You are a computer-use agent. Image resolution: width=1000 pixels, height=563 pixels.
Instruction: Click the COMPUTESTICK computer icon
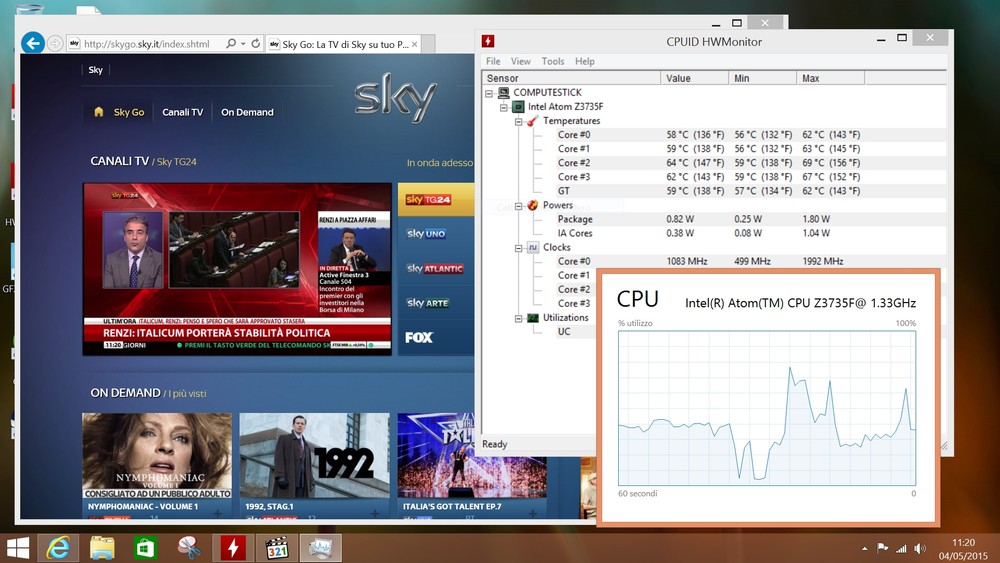pyautogui.click(x=504, y=92)
